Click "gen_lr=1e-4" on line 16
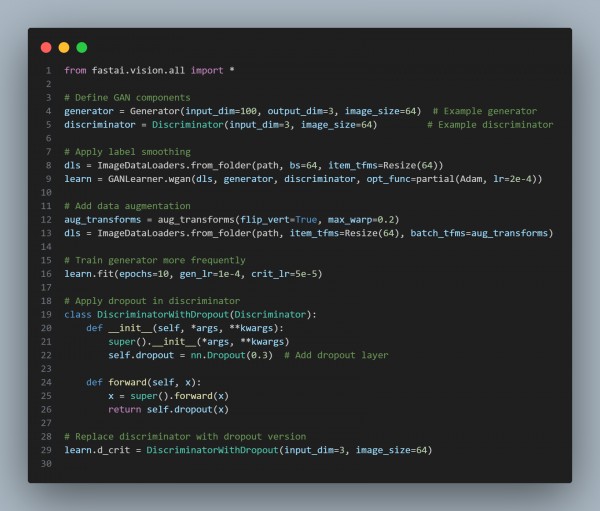The width and height of the screenshot is (600, 511). click(x=210, y=274)
